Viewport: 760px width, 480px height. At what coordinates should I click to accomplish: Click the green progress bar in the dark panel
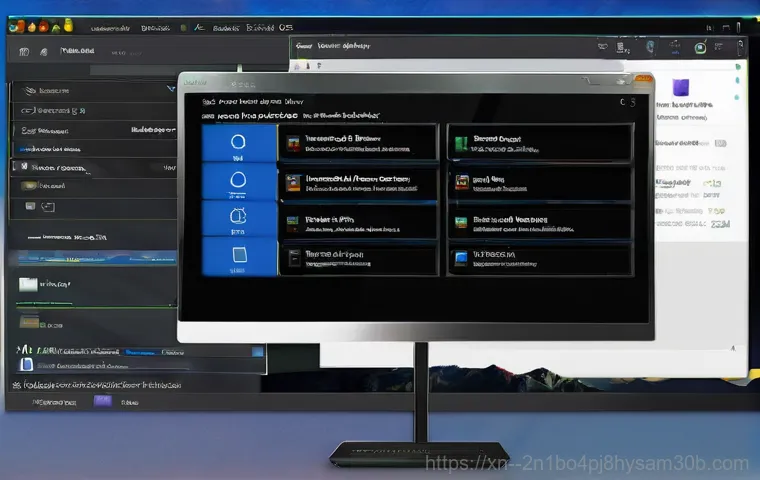[x=95, y=305]
